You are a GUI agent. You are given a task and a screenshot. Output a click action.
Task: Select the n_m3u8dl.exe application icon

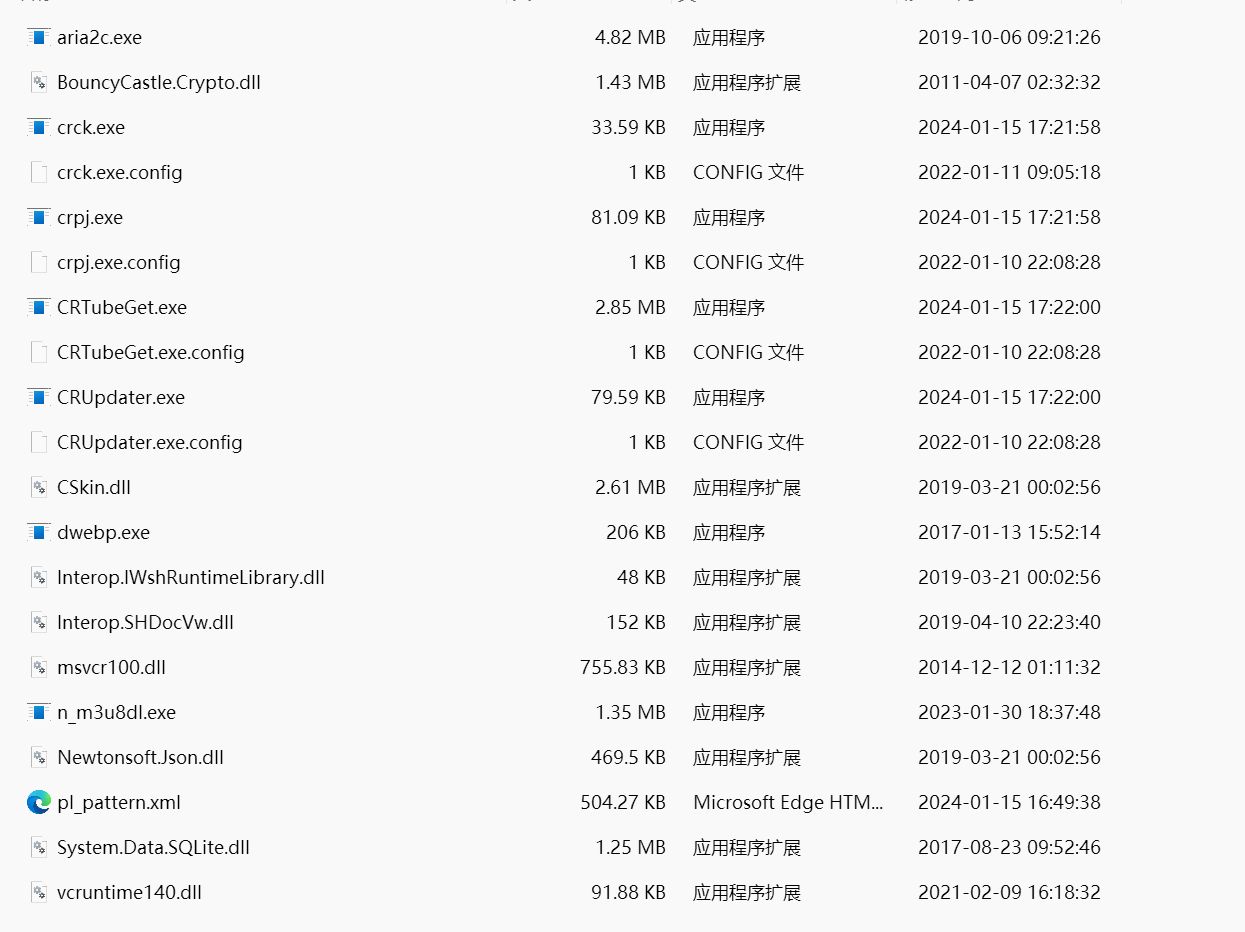coord(39,713)
